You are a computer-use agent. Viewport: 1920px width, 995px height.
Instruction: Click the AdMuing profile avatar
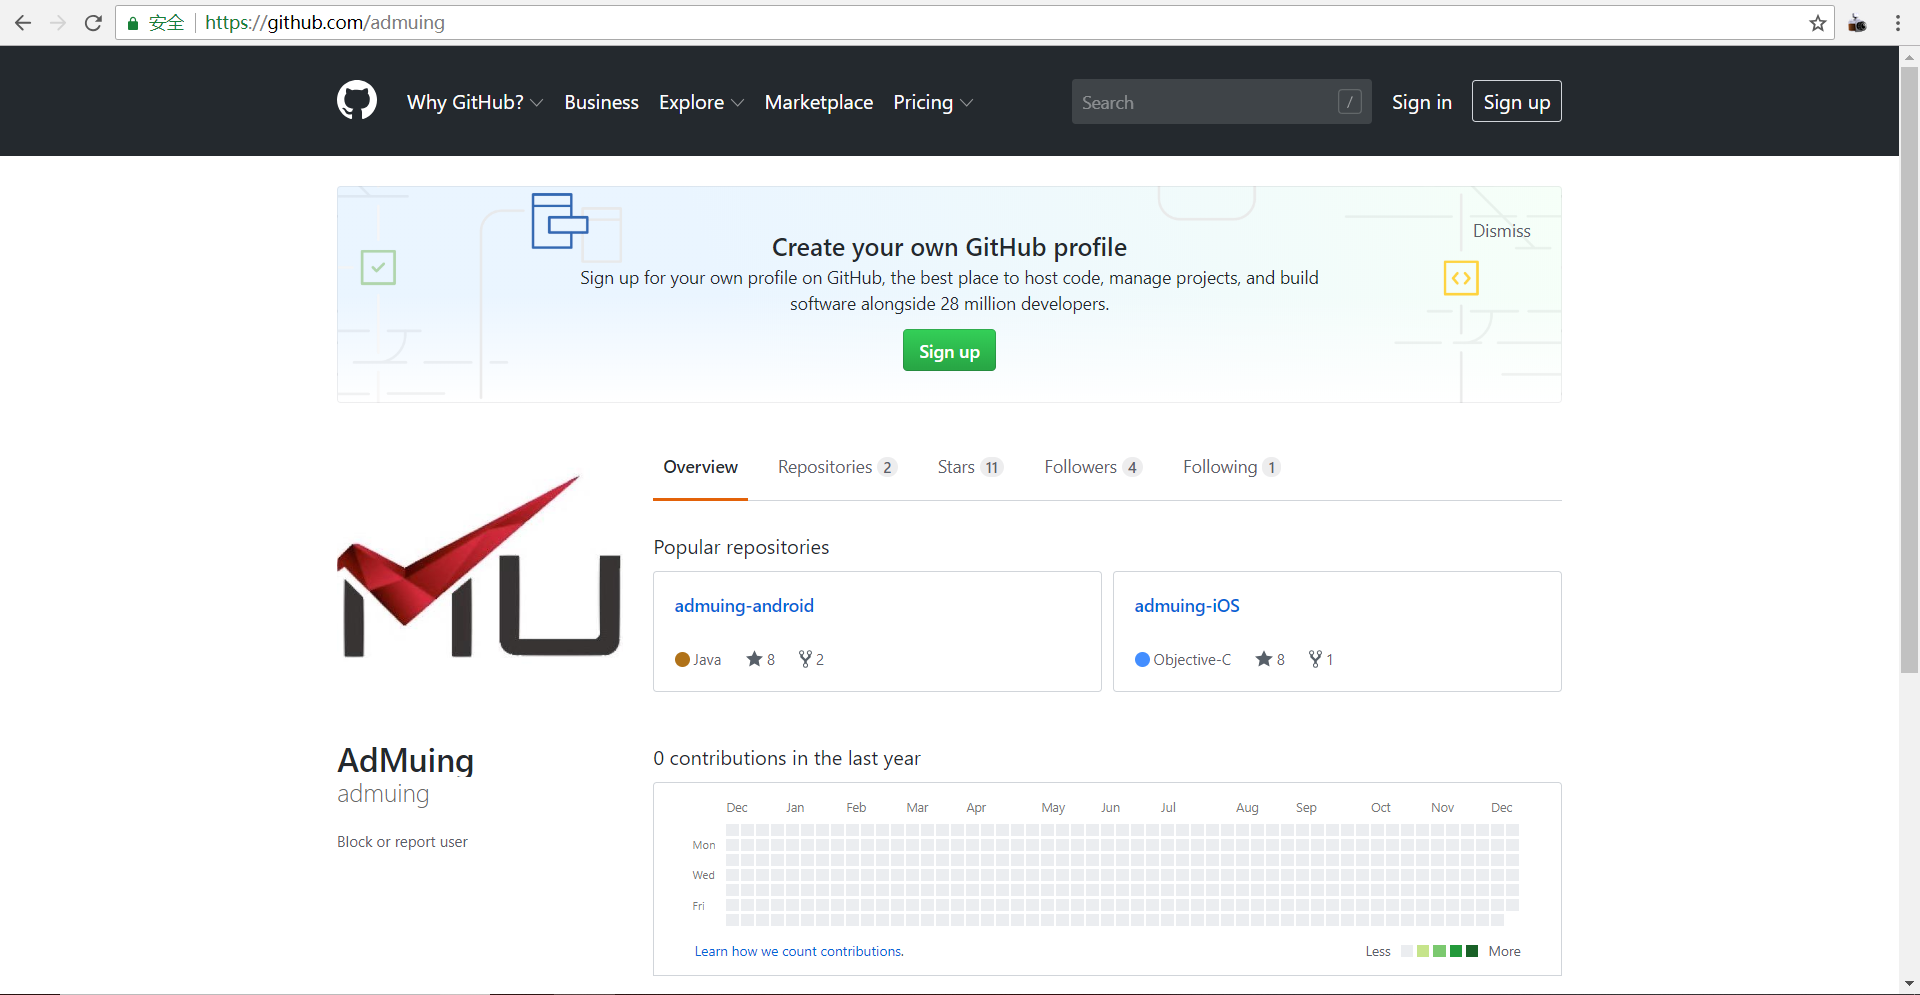coord(479,566)
